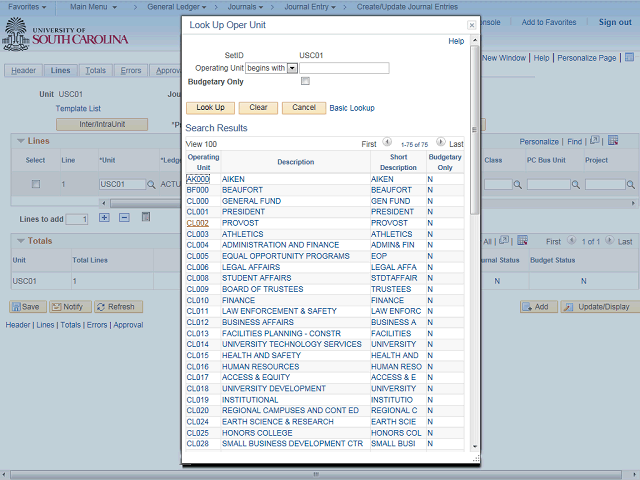The width and height of the screenshot is (640, 480).
Task: Click the ATHLETICS description link
Action: [x=242, y=234]
